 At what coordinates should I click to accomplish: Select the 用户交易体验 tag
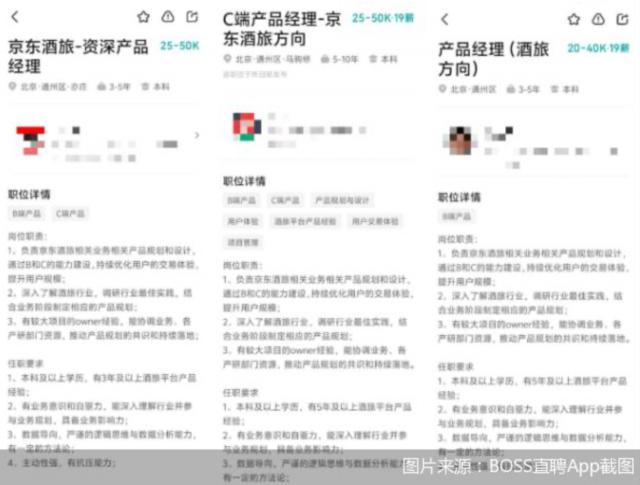click(375, 221)
